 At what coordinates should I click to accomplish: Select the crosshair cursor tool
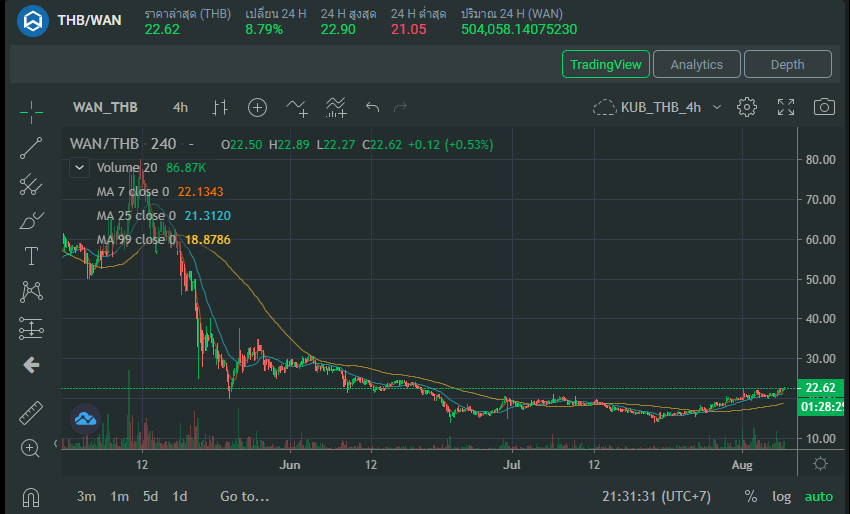[31, 112]
